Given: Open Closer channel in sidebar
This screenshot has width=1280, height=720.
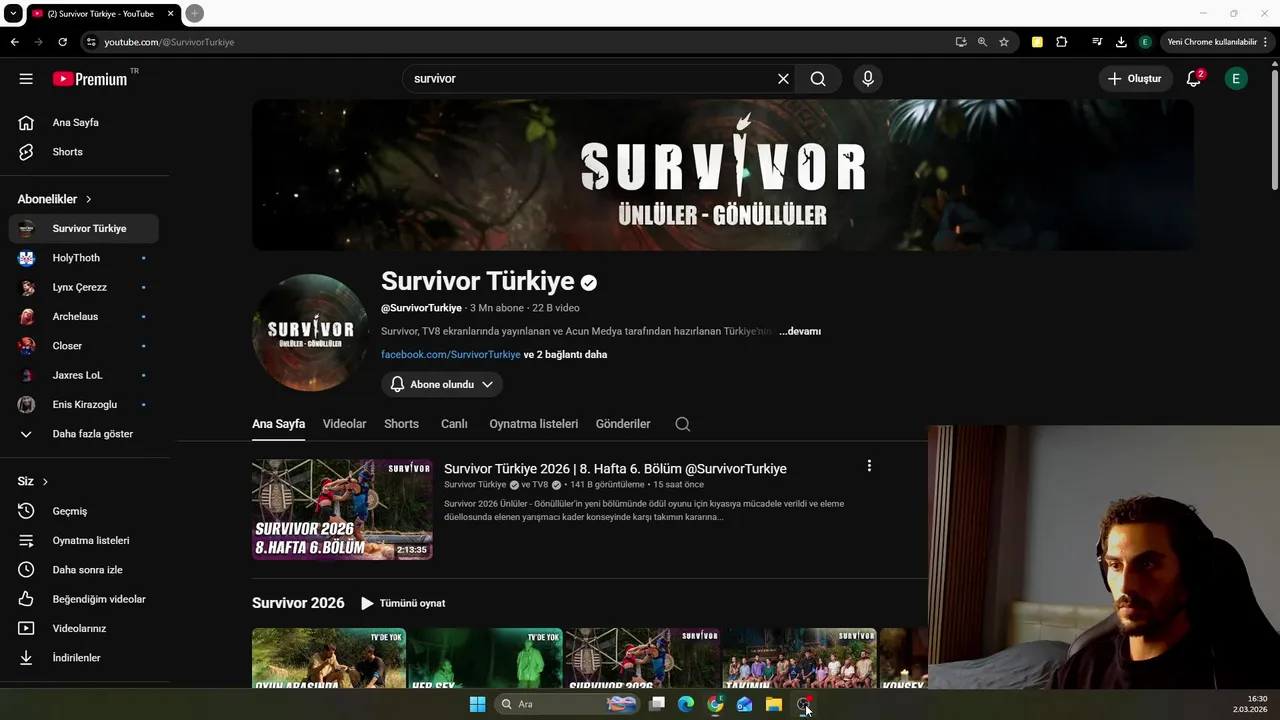Looking at the screenshot, I should point(84,346).
